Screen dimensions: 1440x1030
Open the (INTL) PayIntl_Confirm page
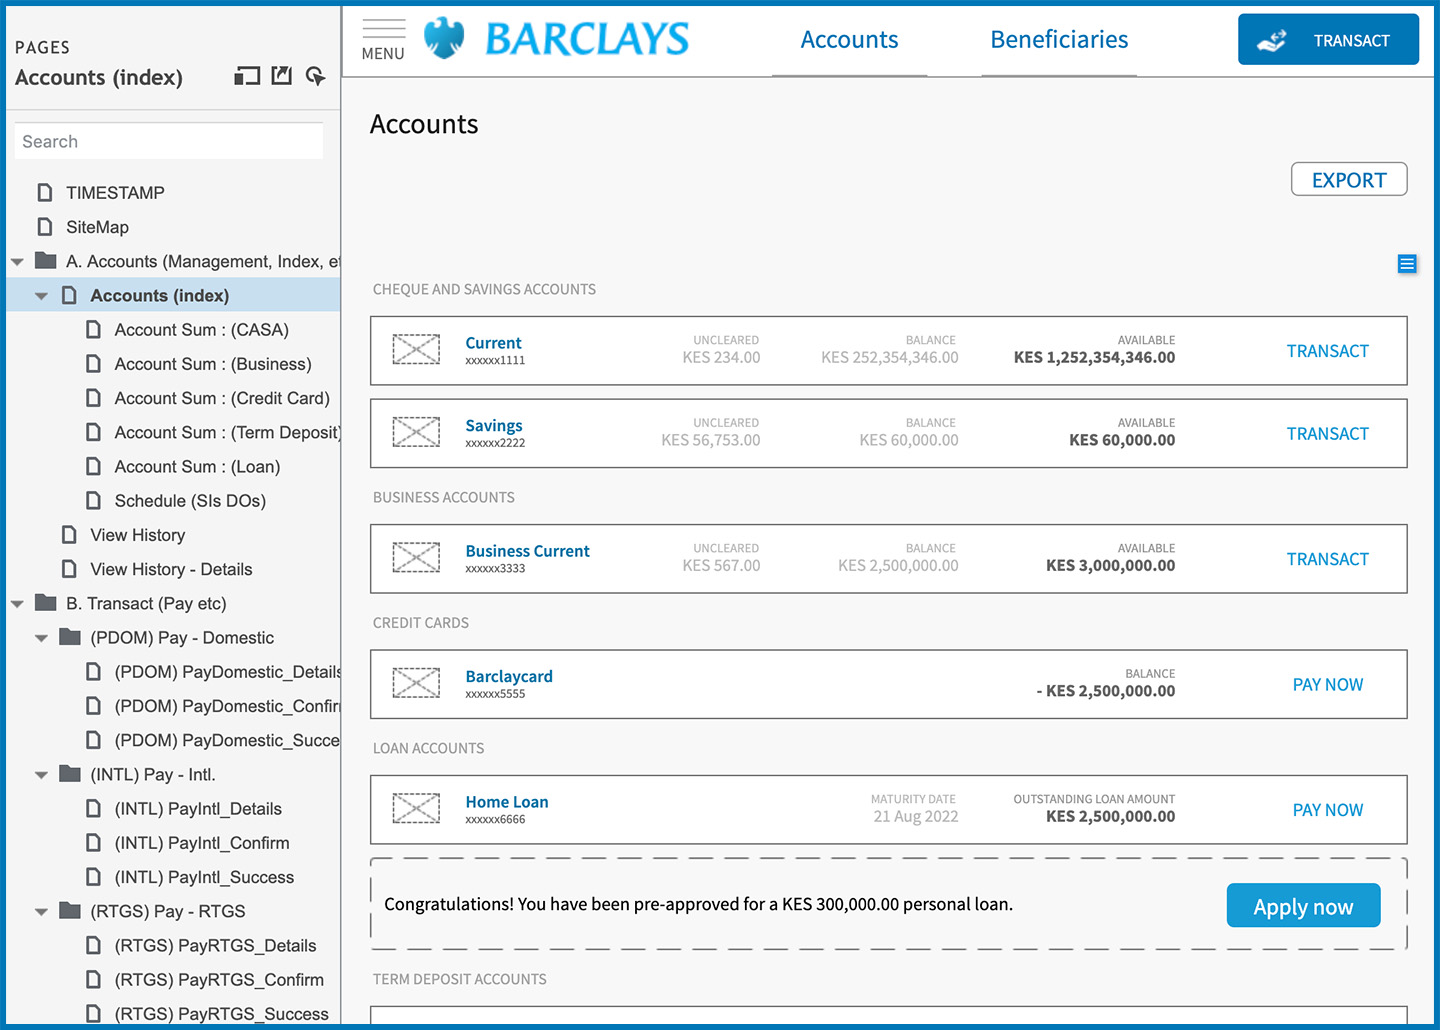pos(202,843)
